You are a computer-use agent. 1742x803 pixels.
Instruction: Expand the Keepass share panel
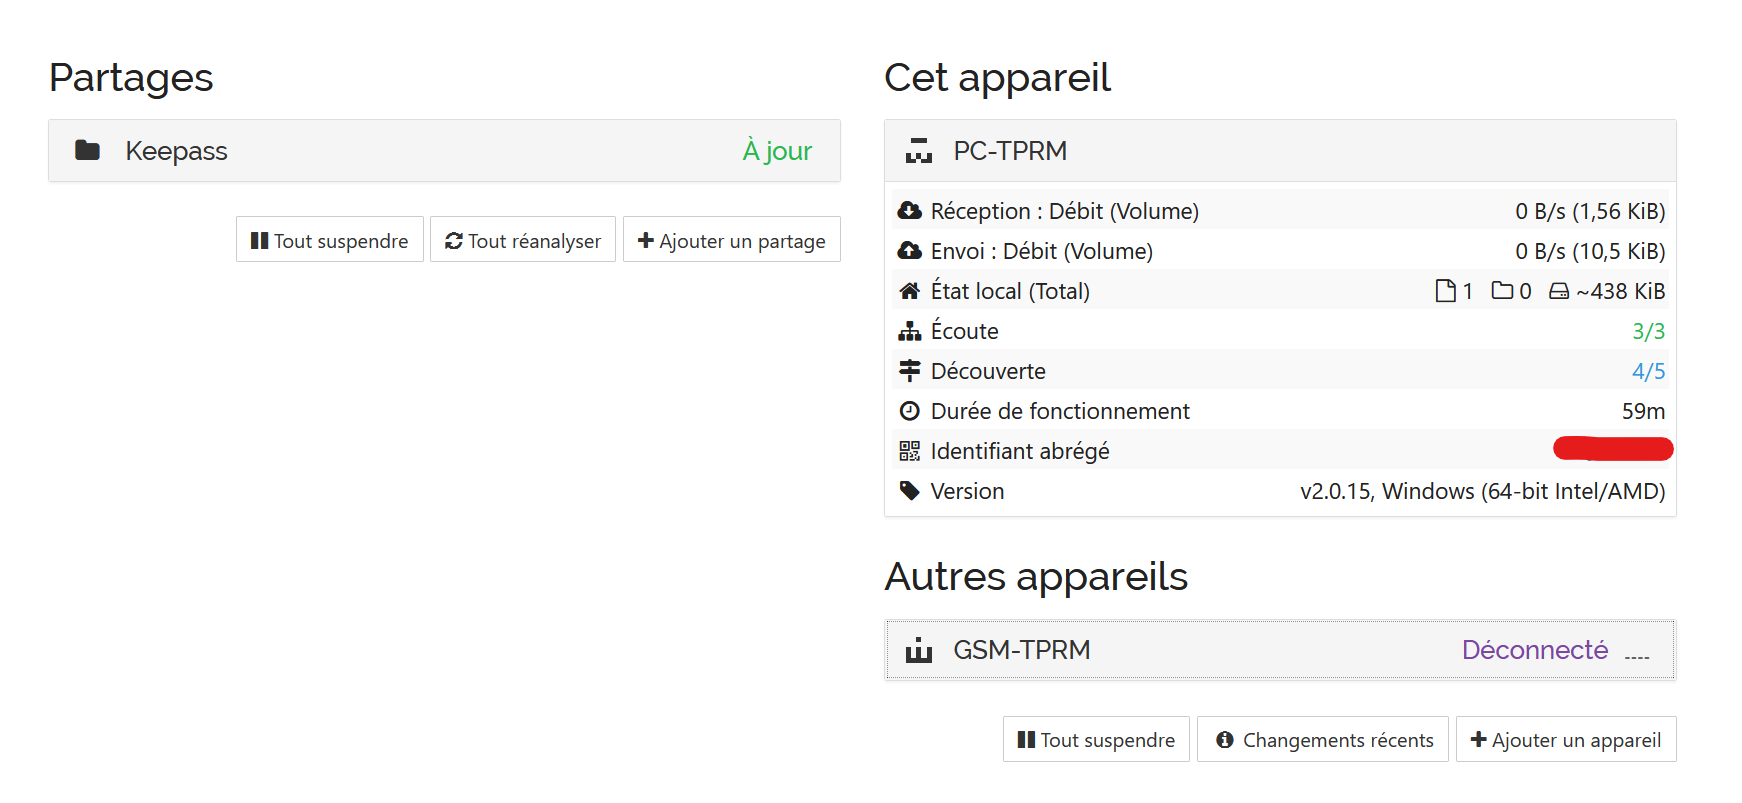(x=444, y=151)
